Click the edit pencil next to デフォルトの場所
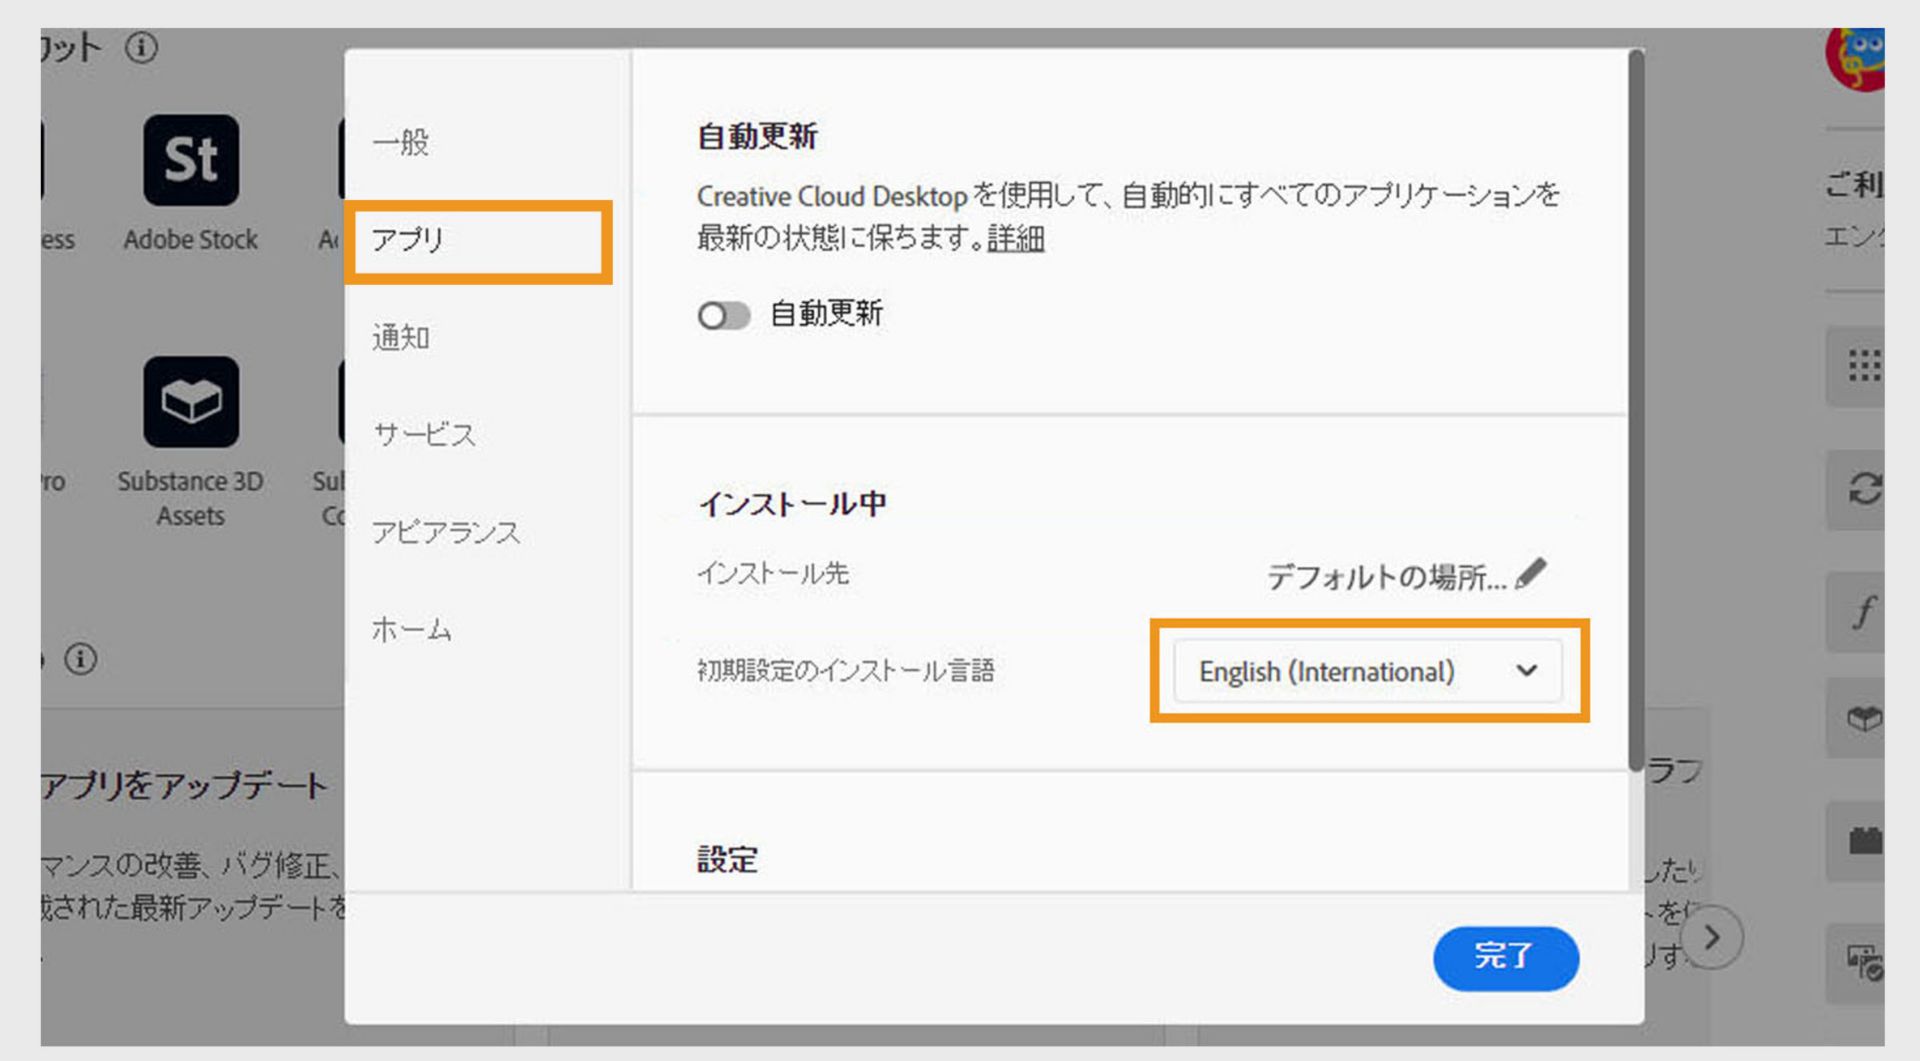 [1531, 574]
